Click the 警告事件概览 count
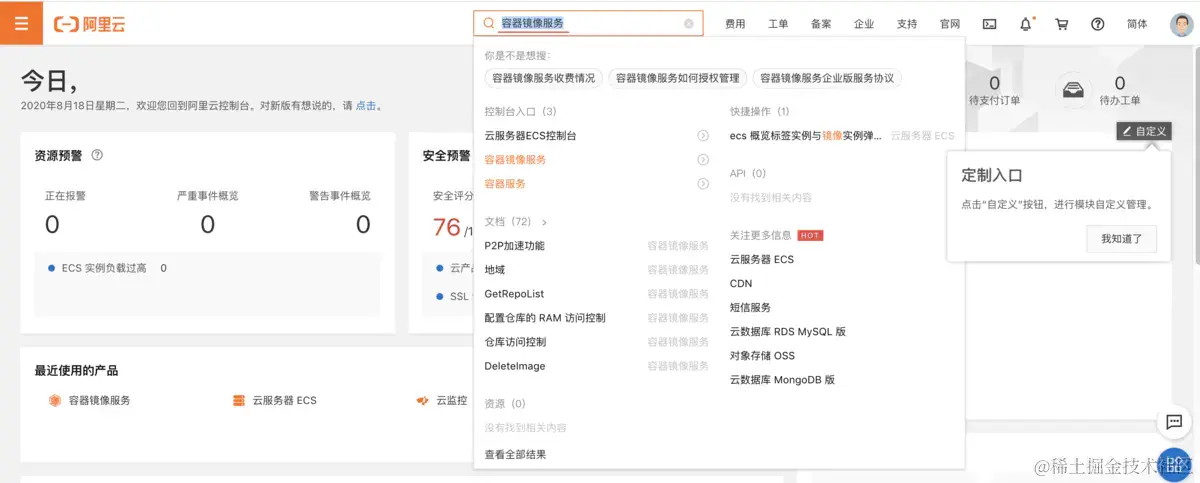Screen dimensions: 1200x483 pos(363,224)
